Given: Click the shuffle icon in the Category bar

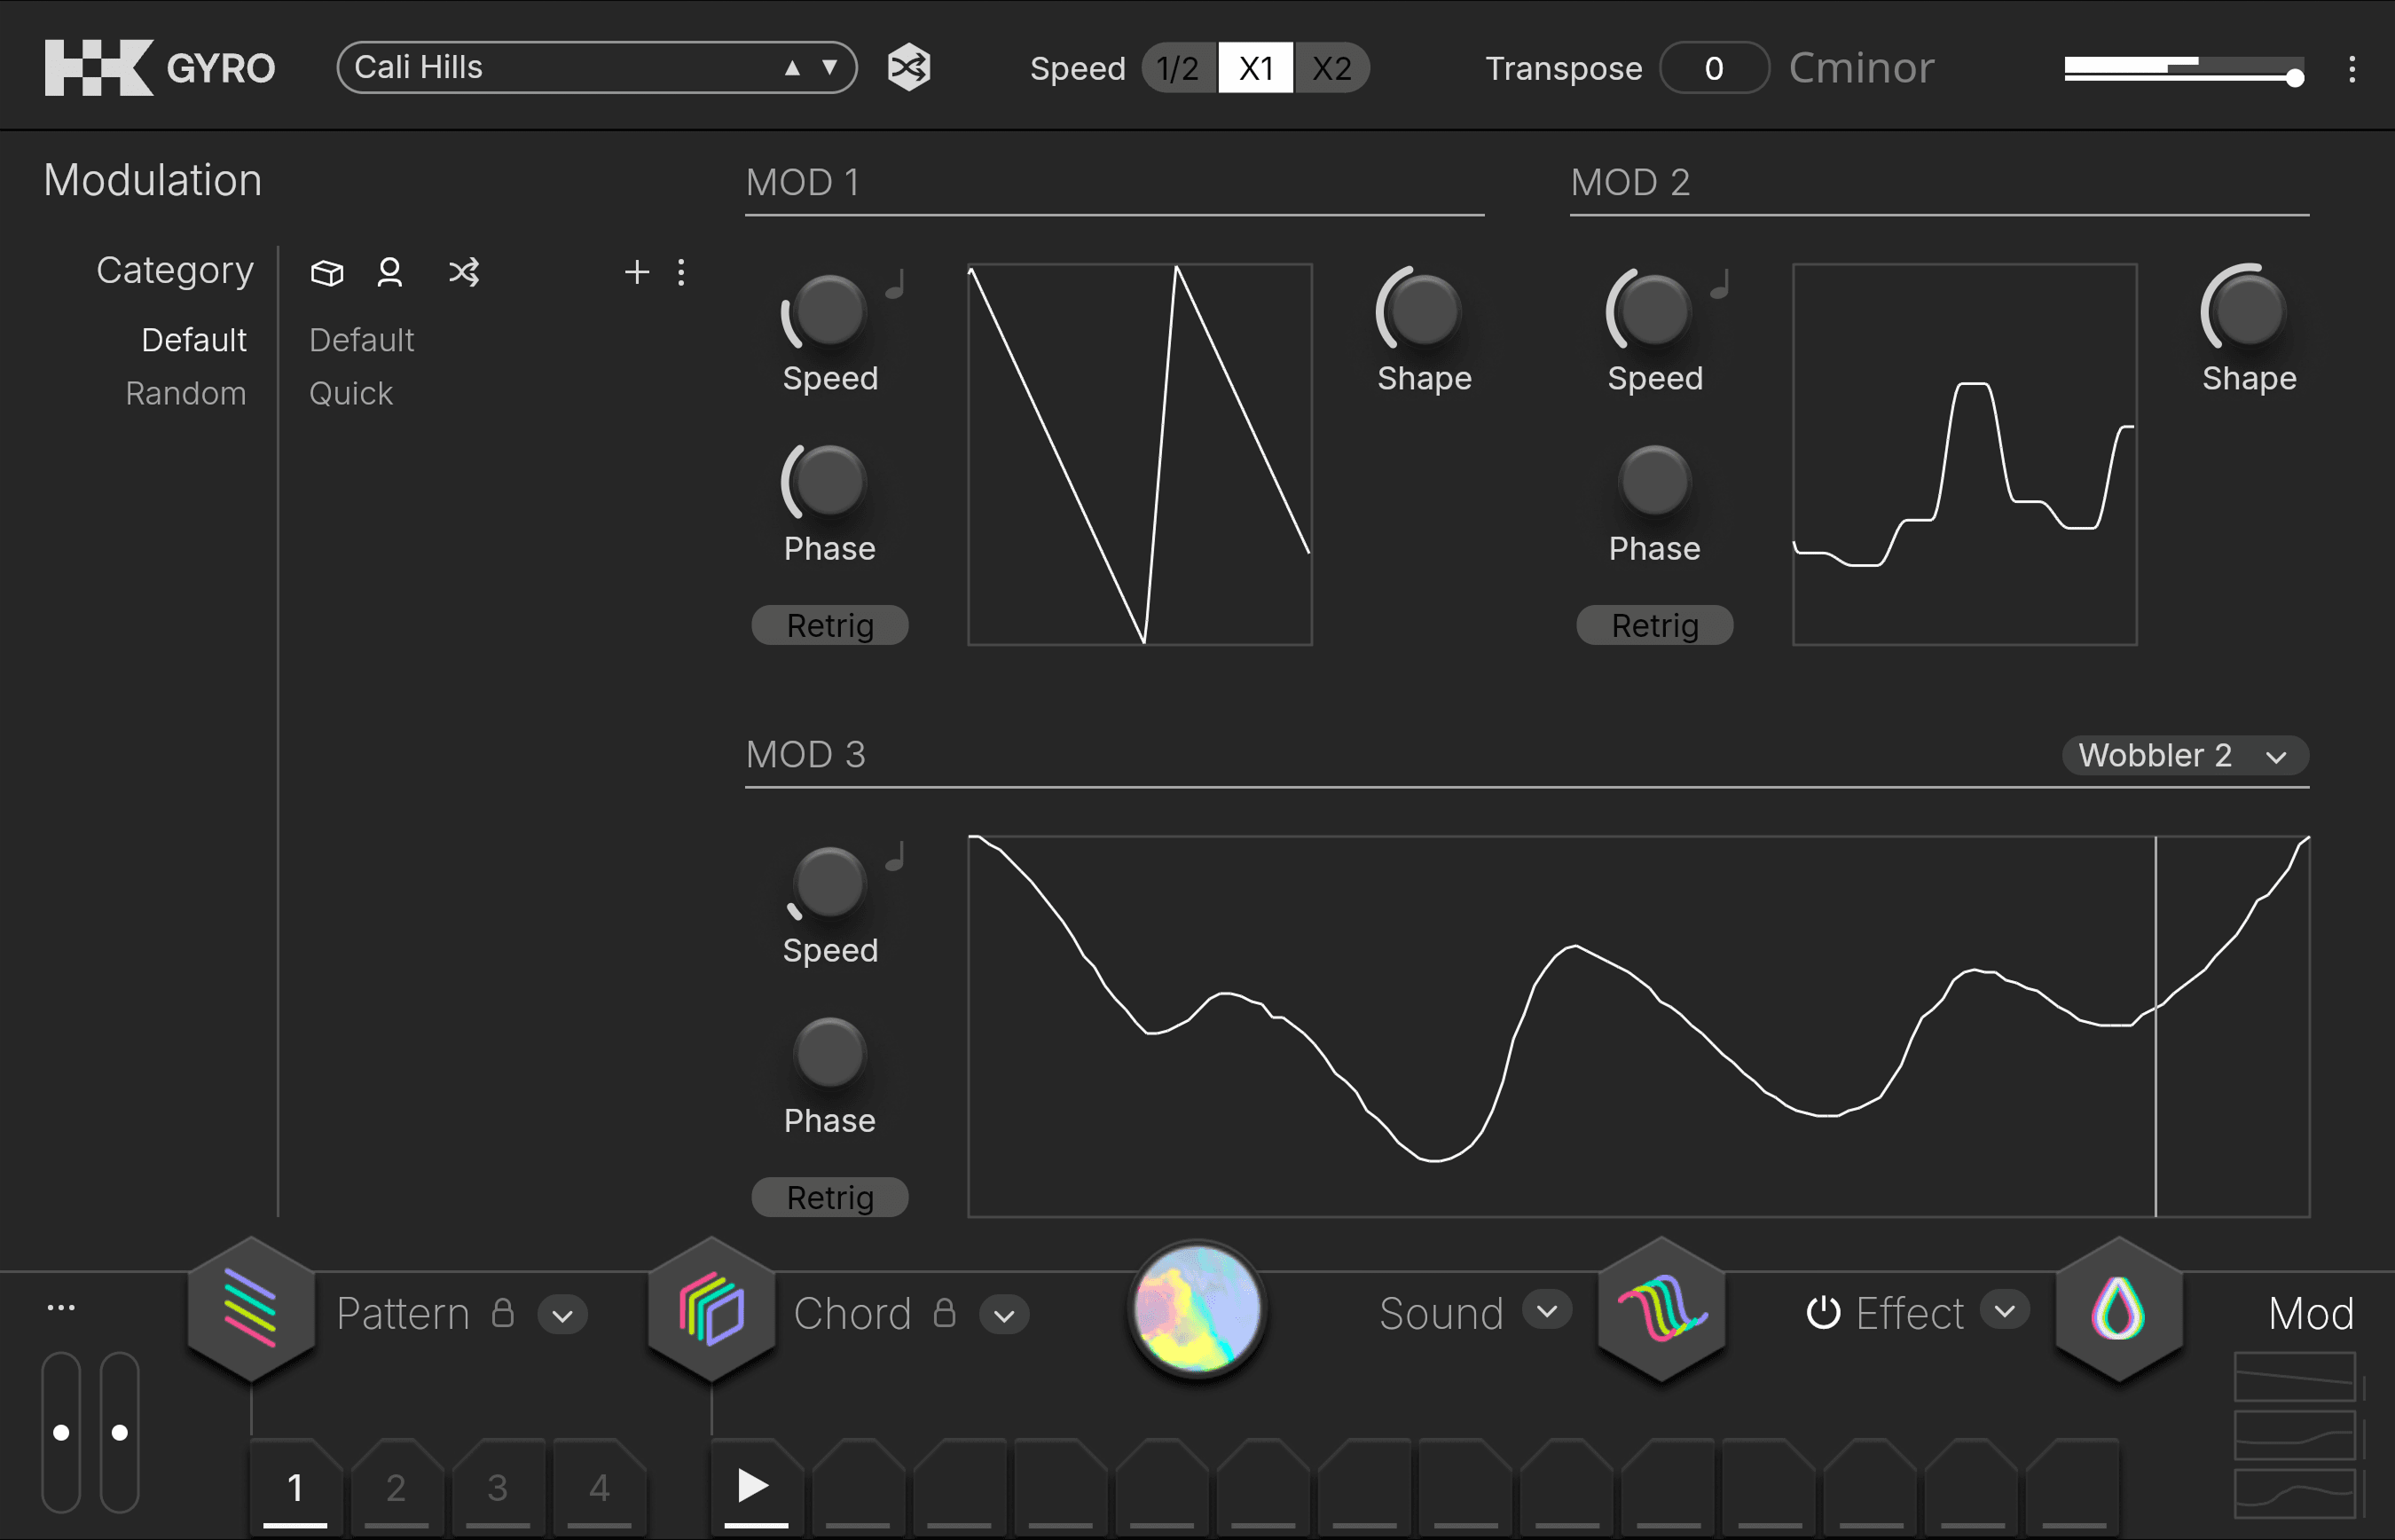Looking at the screenshot, I should pos(464,272).
